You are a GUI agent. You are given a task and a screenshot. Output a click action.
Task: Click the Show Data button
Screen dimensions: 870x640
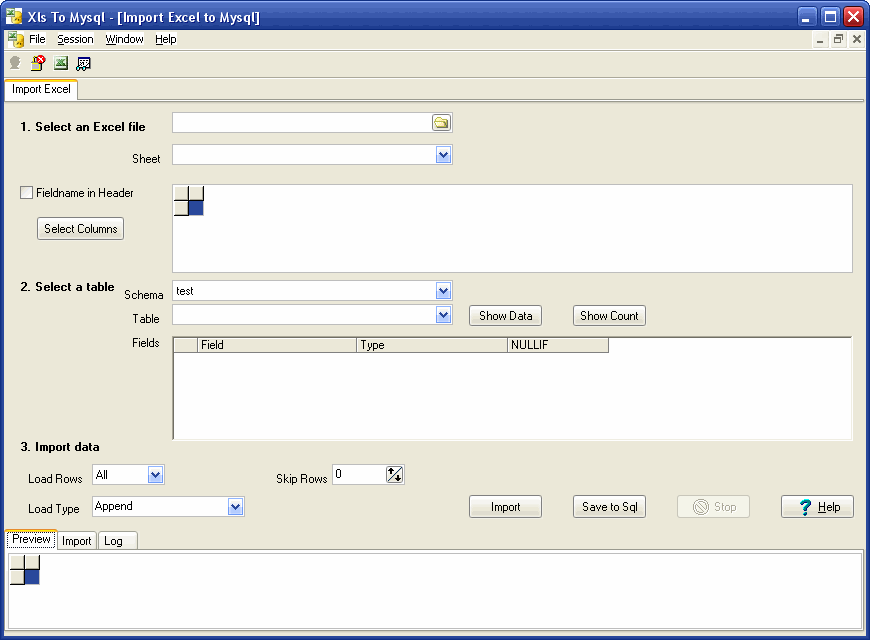pos(505,316)
